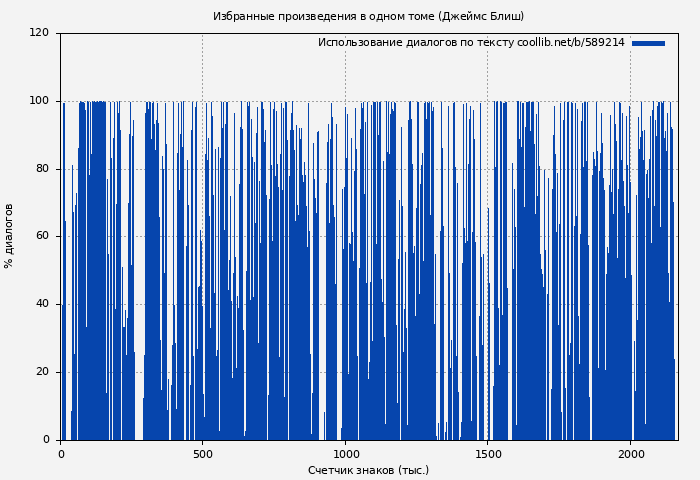Viewport: 700px width, 480px height.
Task: Click the y-axis tick label 120
Action: click(39, 33)
